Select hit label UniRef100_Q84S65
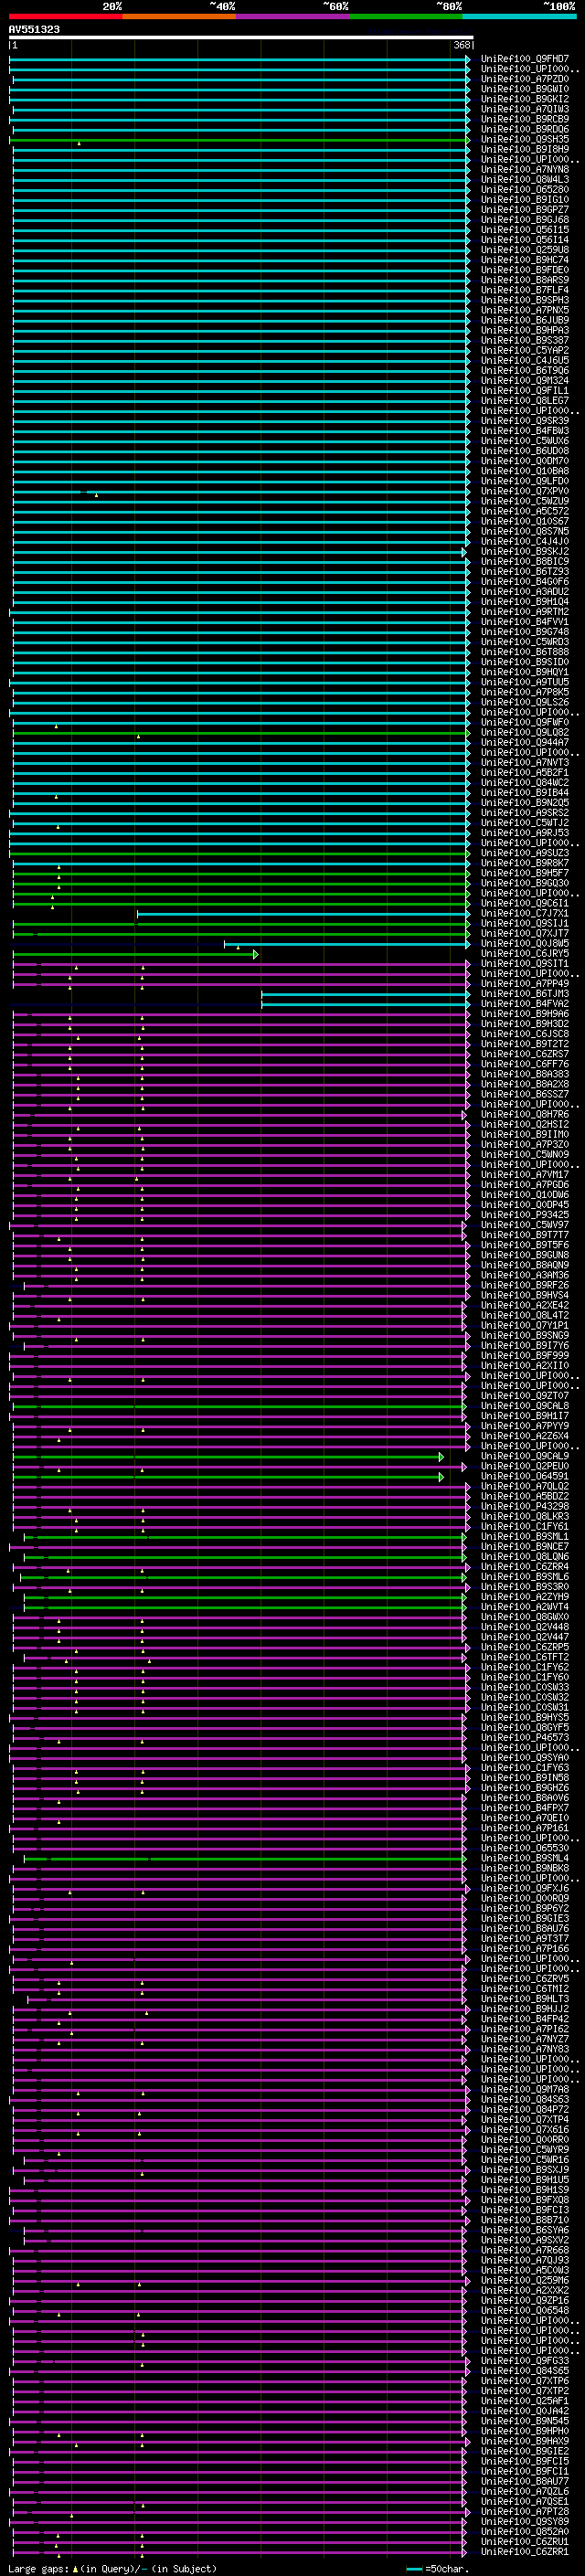The image size is (585, 2576). pos(525,2371)
